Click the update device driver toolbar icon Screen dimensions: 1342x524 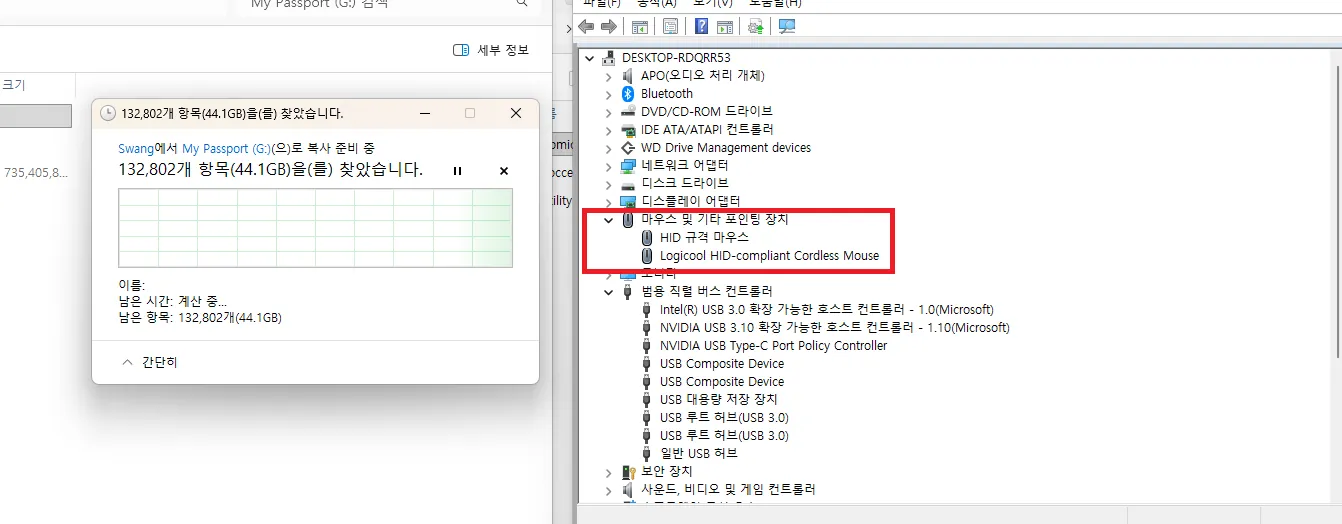click(x=755, y=26)
